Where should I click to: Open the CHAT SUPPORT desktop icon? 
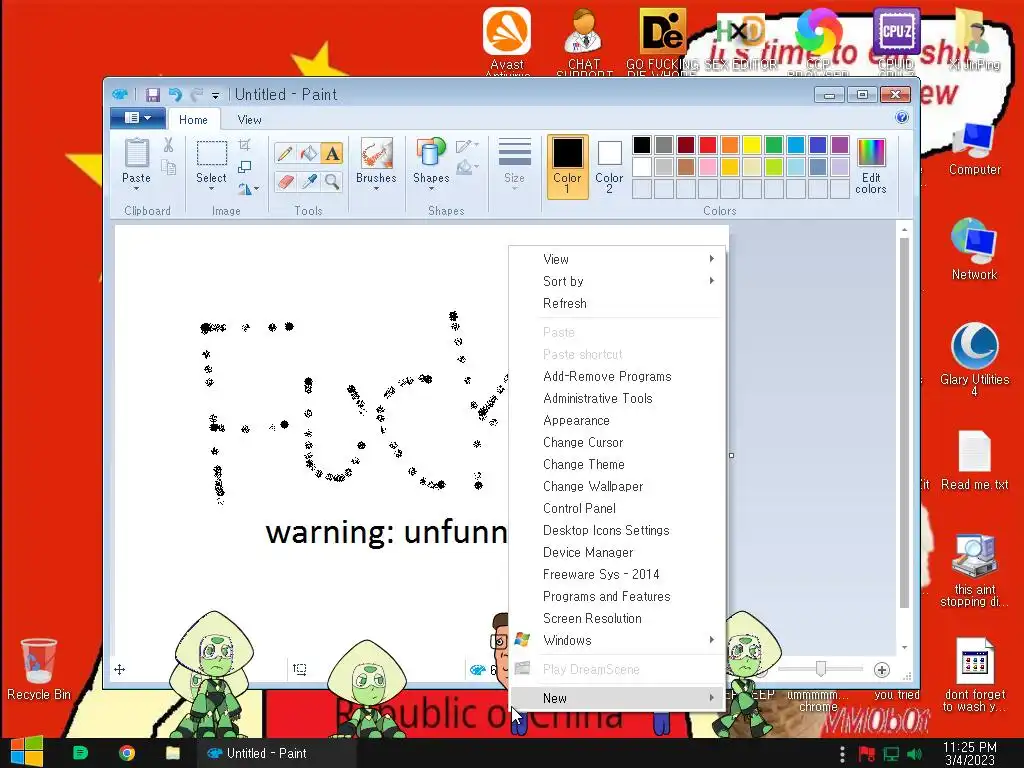point(583,40)
